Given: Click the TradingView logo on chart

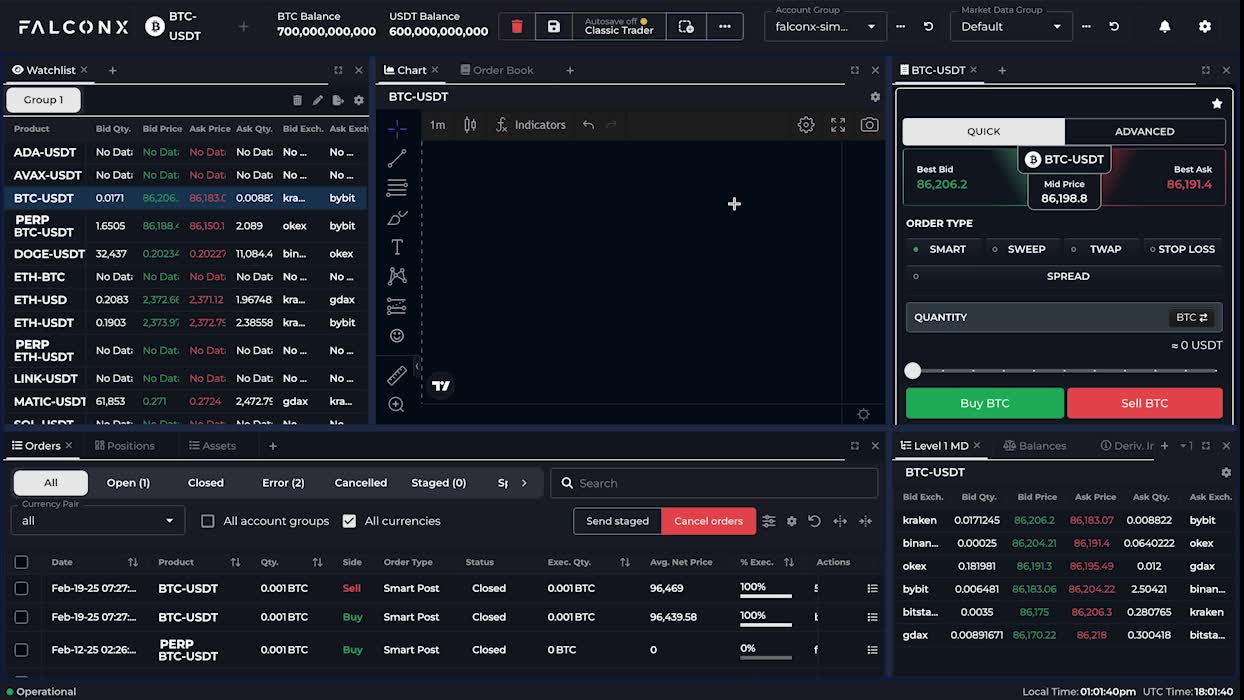Looking at the screenshot, I should coord(441,385).
